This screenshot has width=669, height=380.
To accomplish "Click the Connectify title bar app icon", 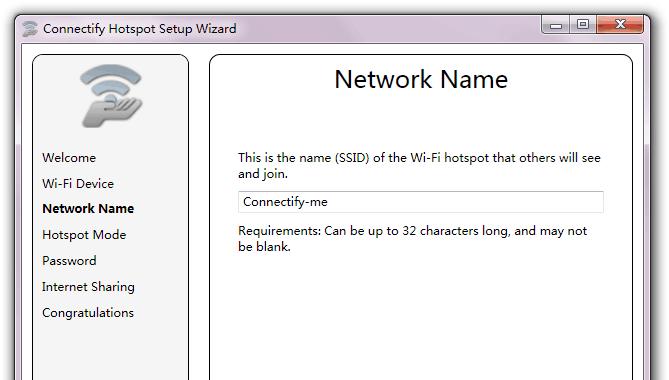I will coord(29,29).
